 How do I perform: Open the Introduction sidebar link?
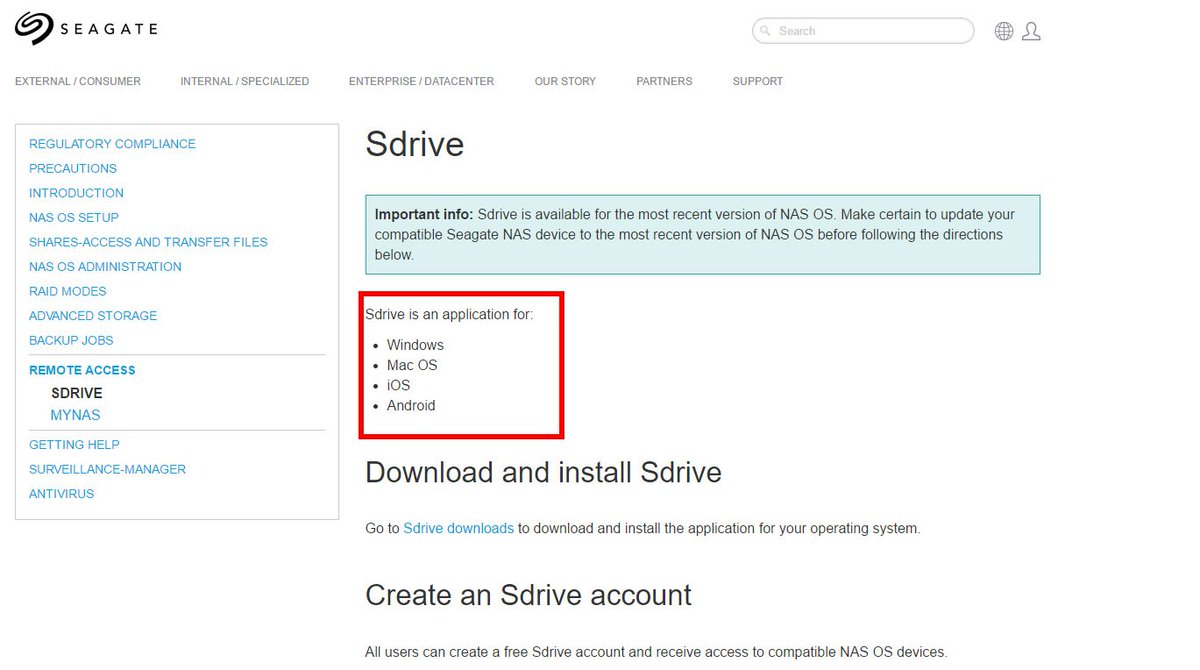point(76,193)
